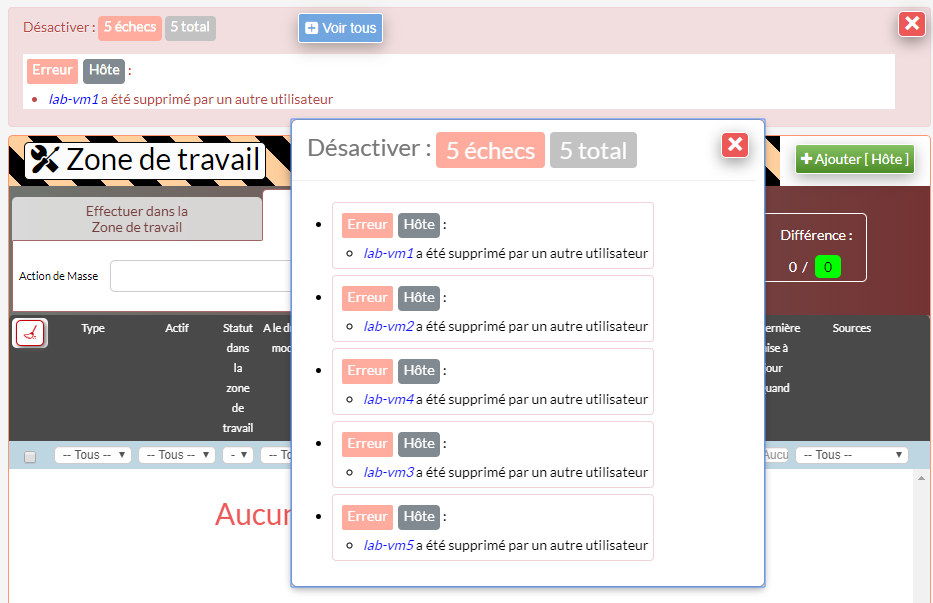The image size is (933, 603).
Task: Open the Actif column Tous dropdown
Action: (177, 455)
